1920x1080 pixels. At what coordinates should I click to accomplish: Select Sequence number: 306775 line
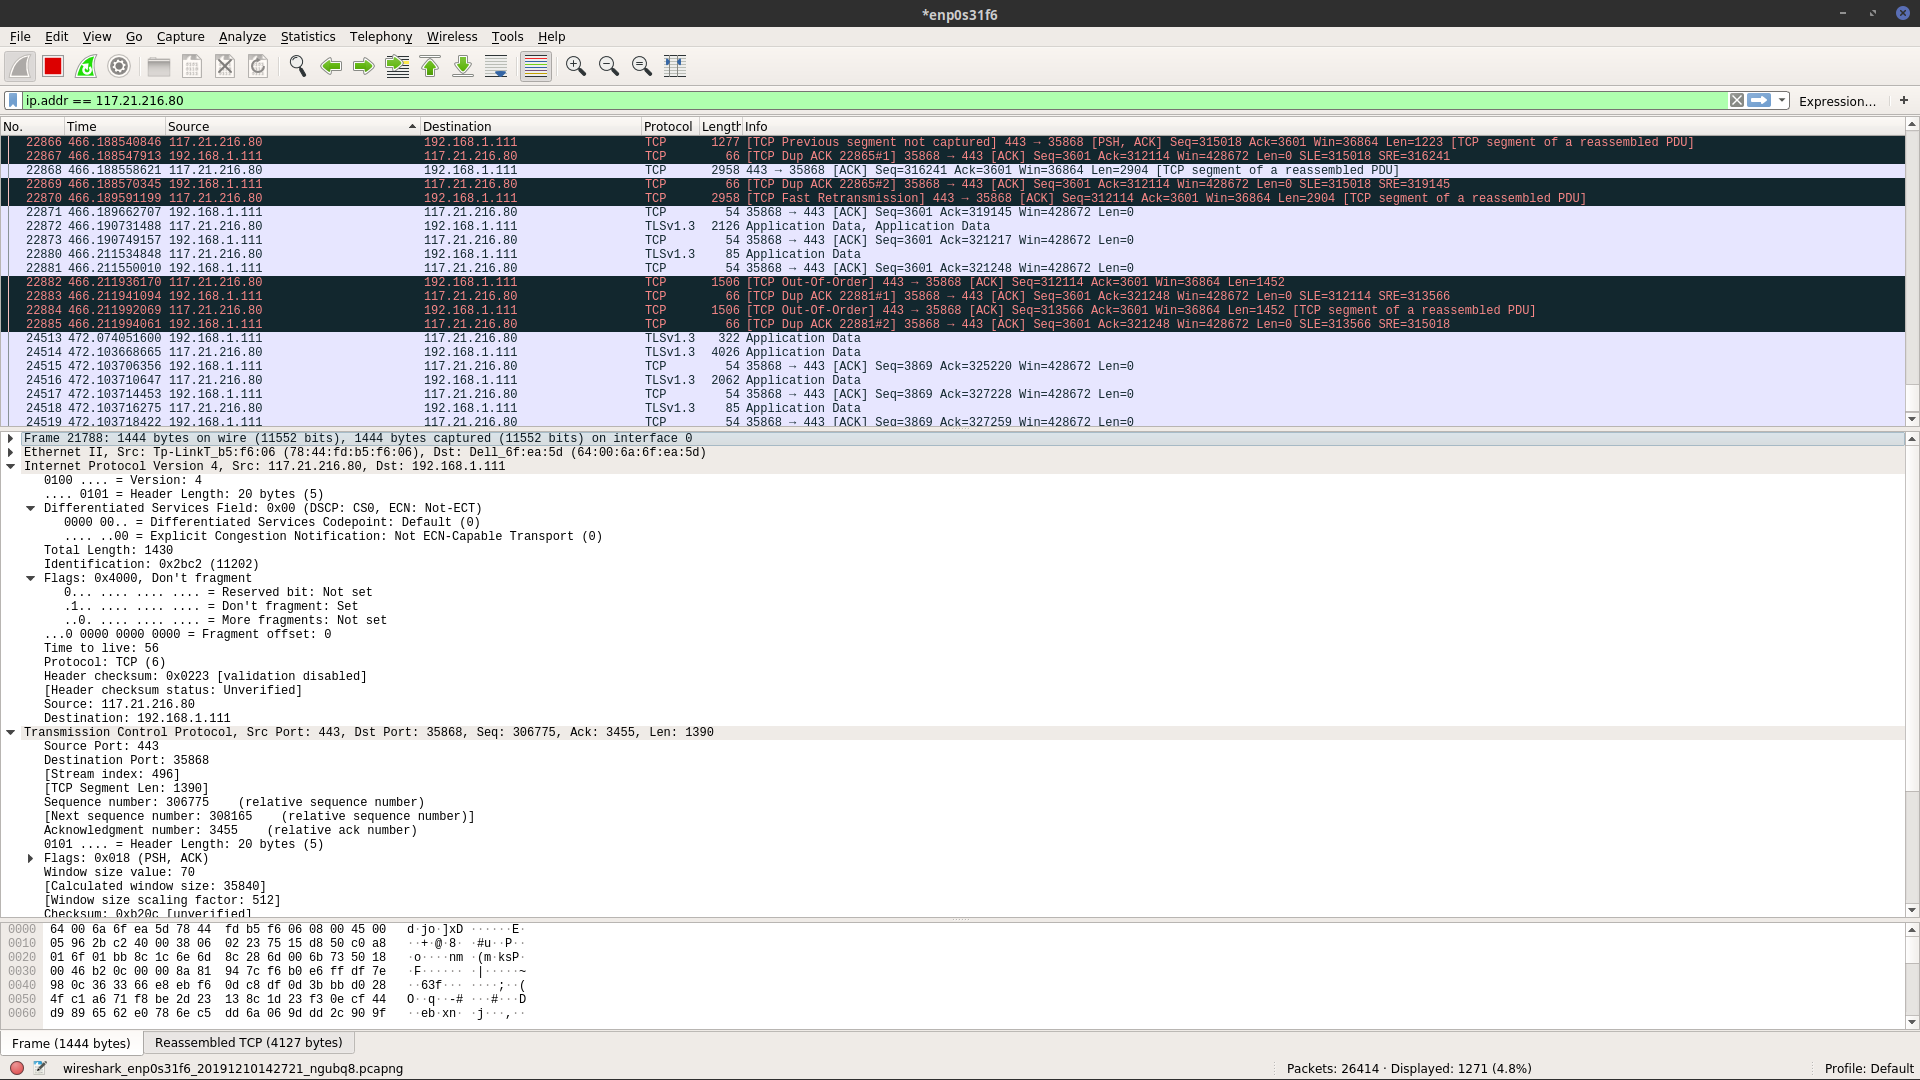coord(234,802)
